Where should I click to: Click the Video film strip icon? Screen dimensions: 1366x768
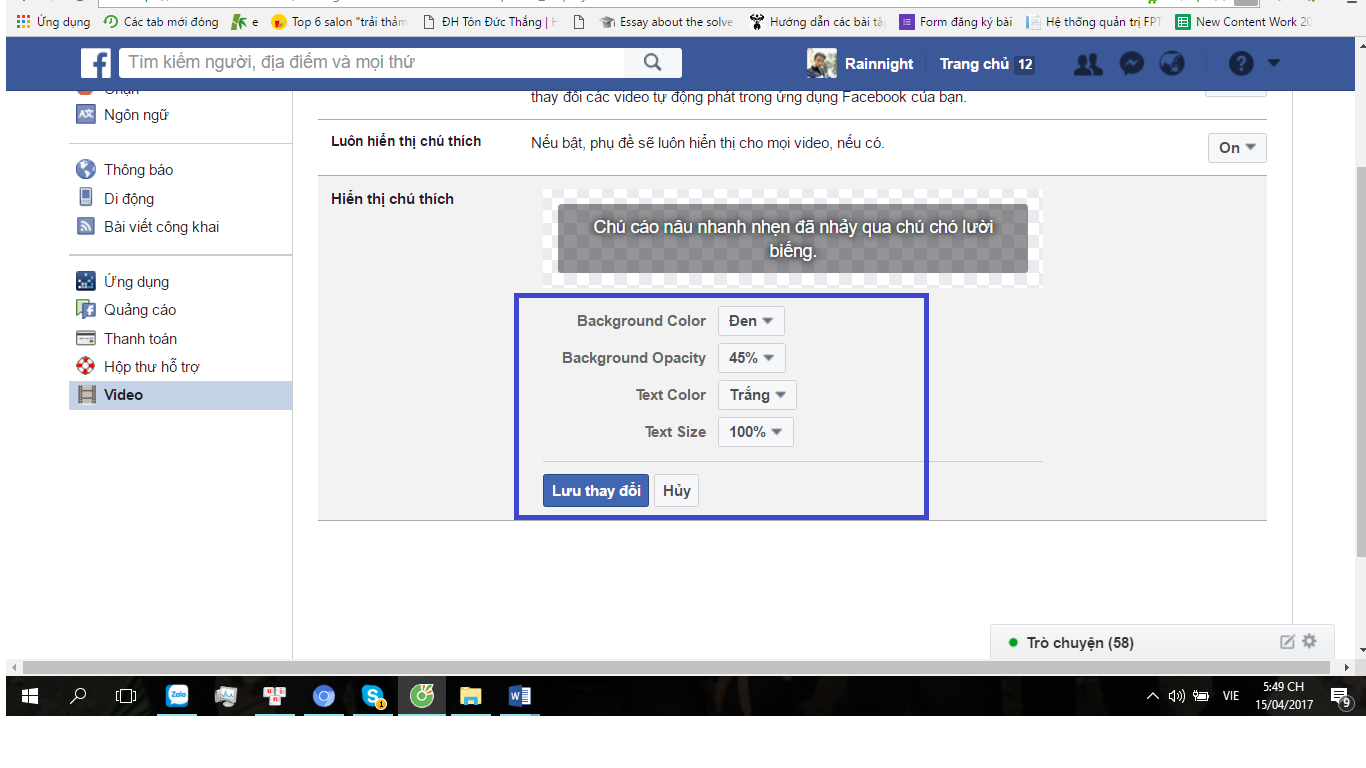tap(86, 395)
